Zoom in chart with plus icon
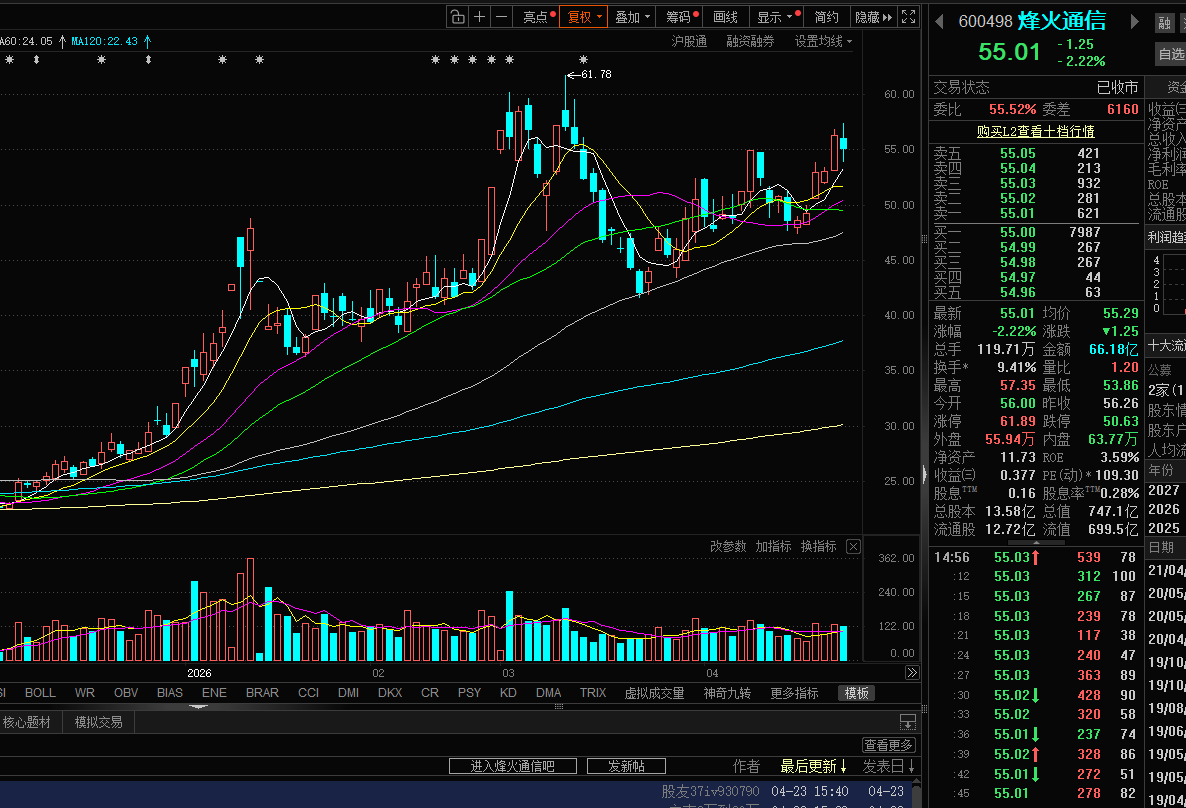Screen dimensions: 1186x808 point(479,17)
